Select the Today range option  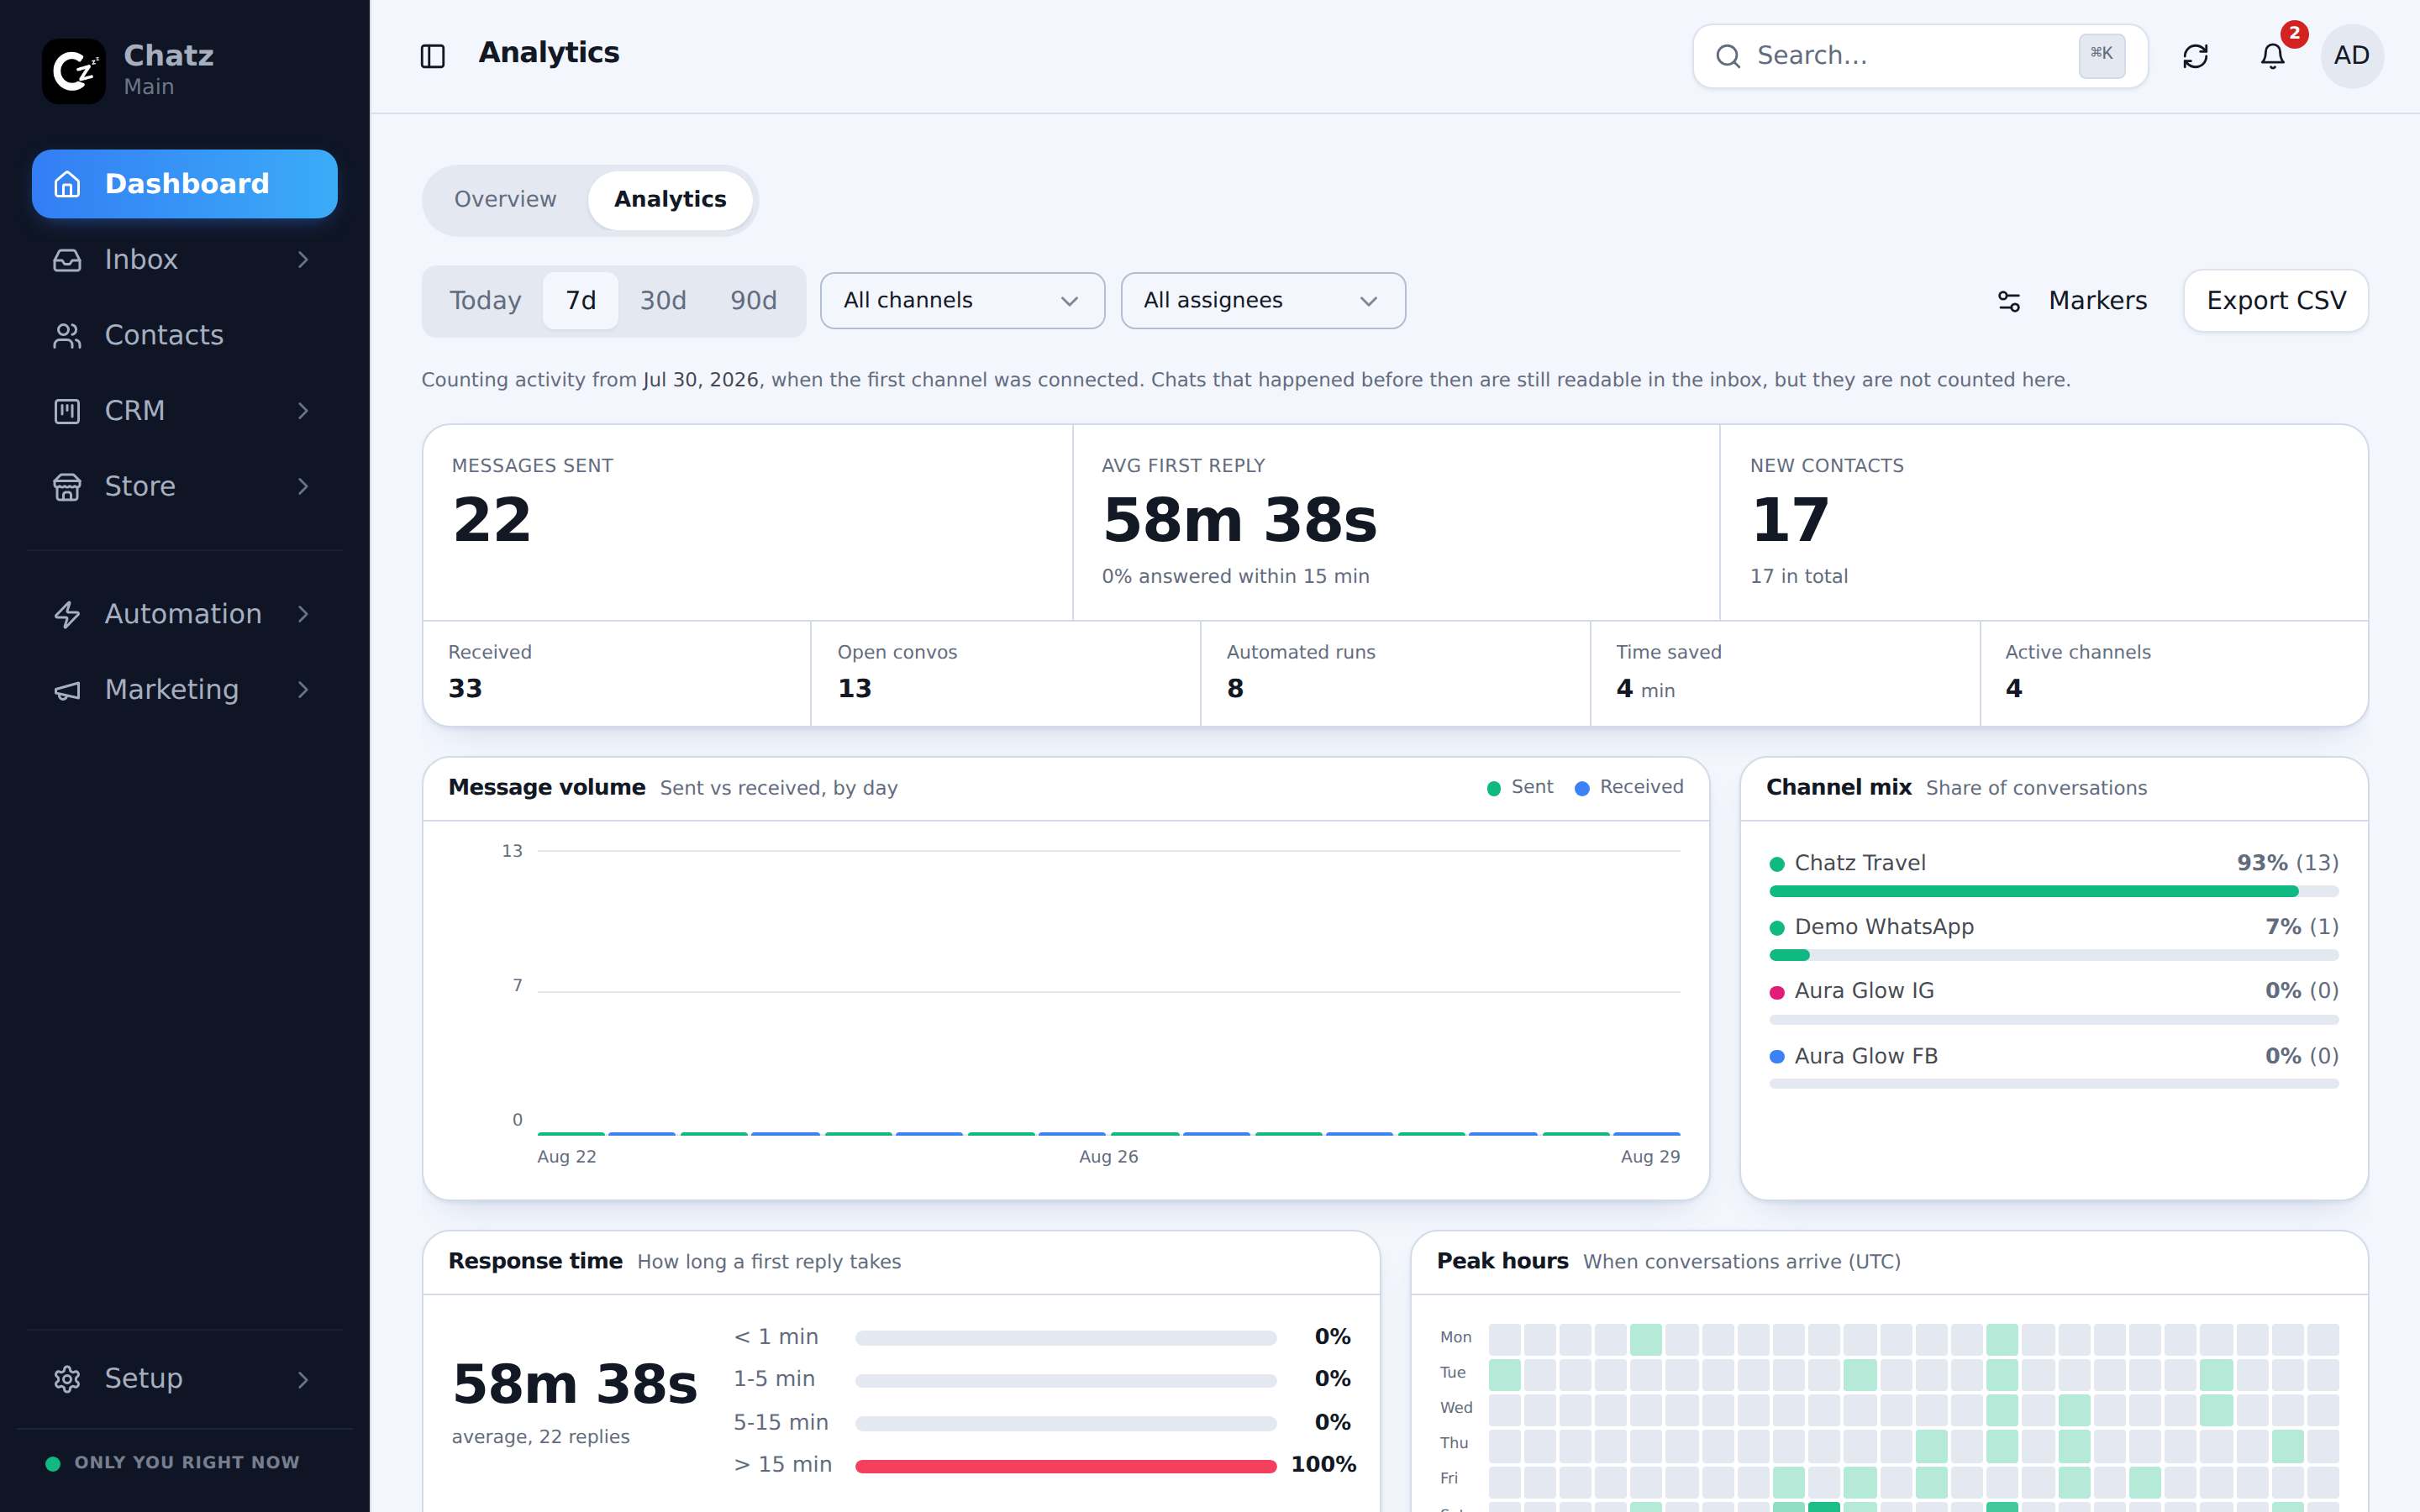pyautogui.click(x=485, y=301)
